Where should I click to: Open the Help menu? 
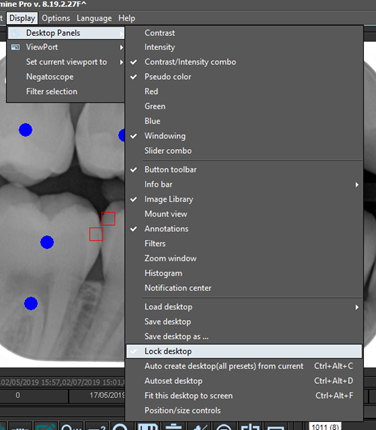click(127, 18)
